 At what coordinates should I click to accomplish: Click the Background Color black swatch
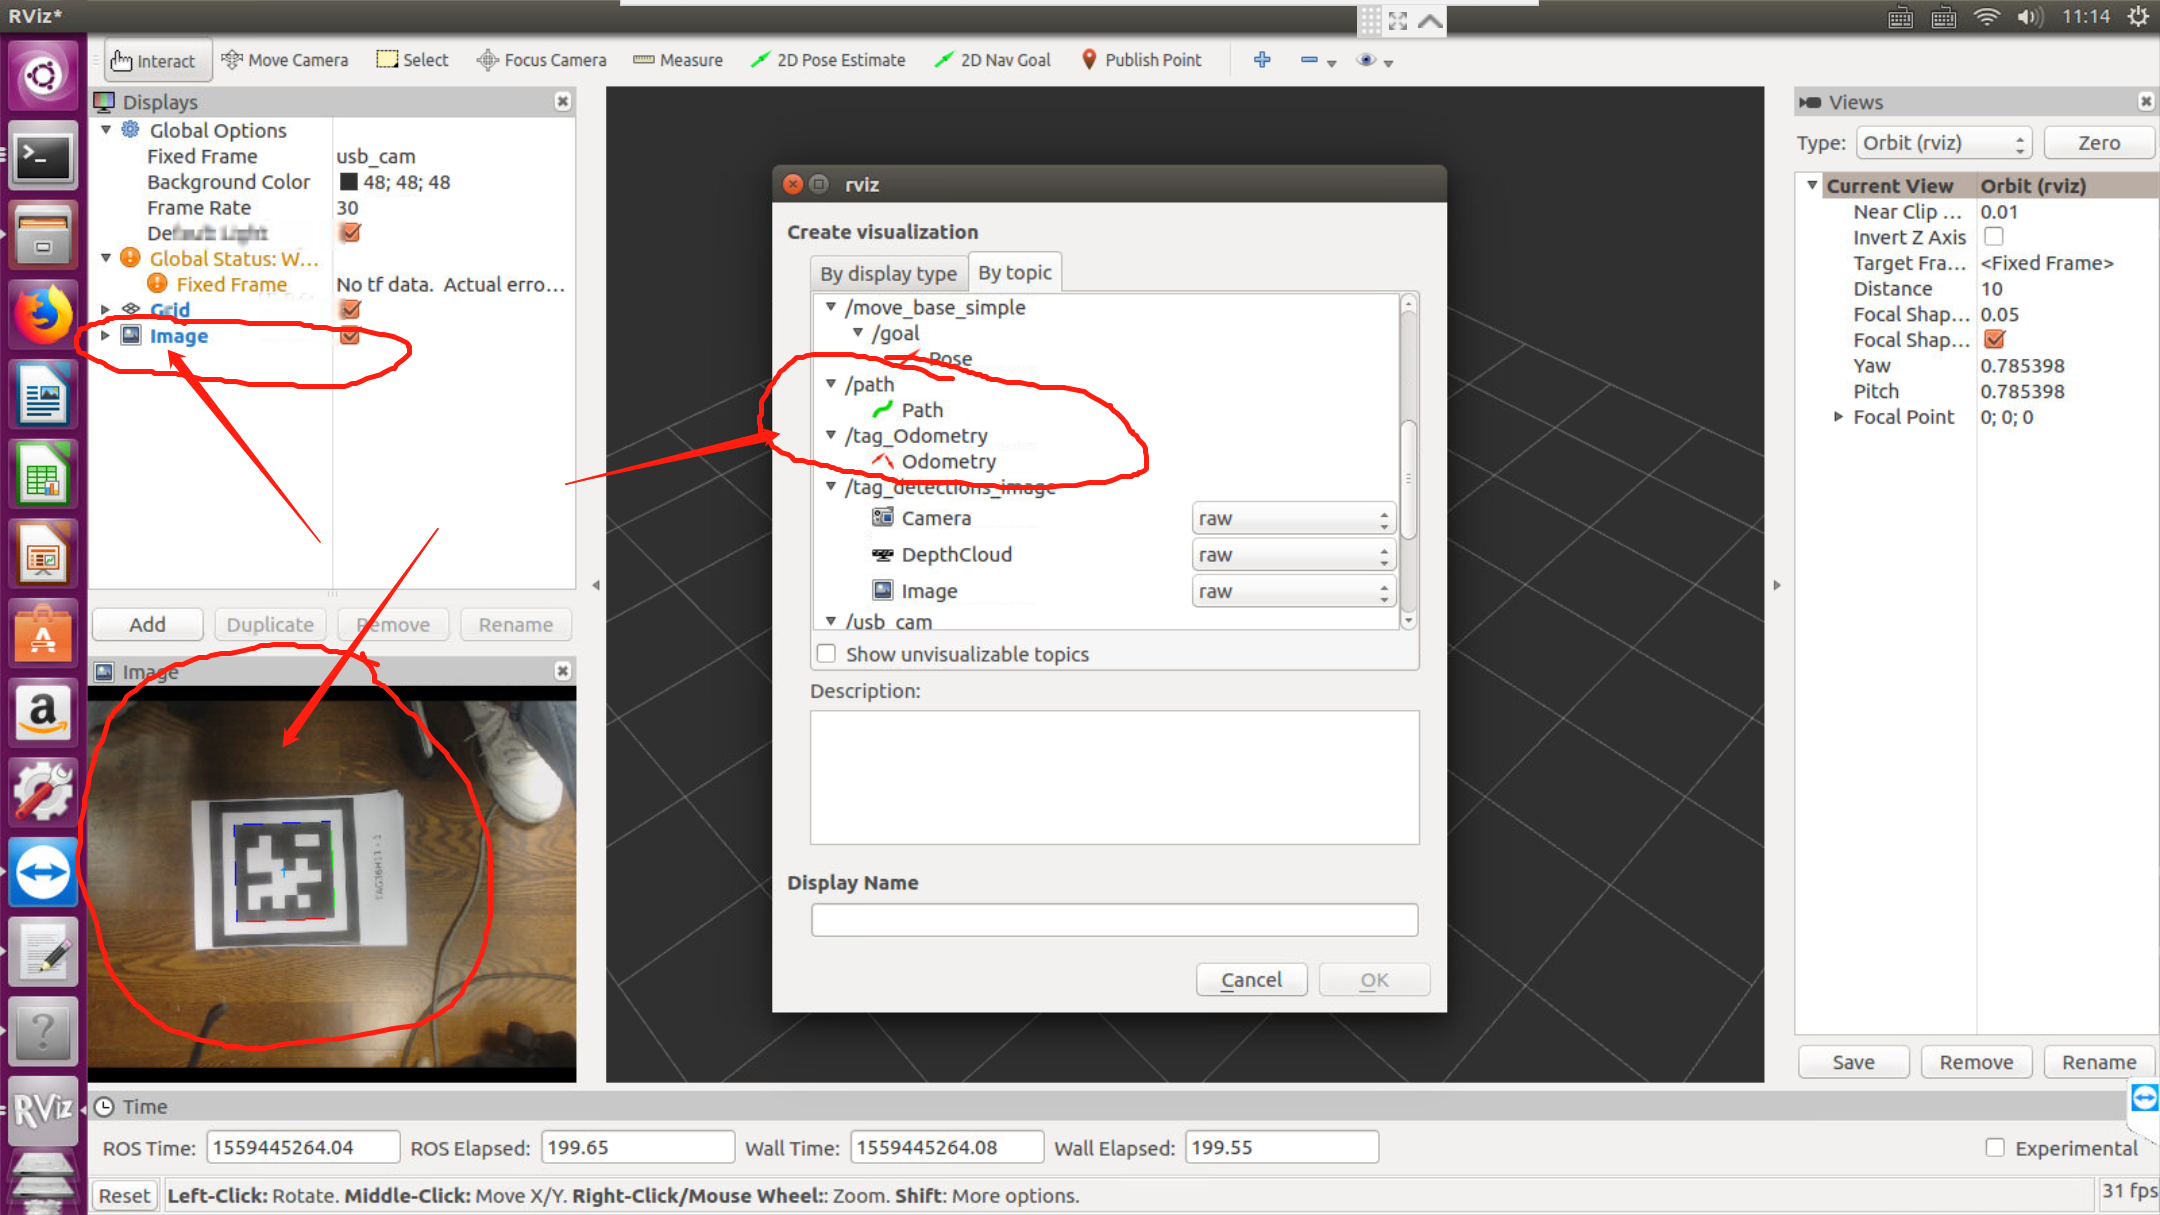click(349, 182)
